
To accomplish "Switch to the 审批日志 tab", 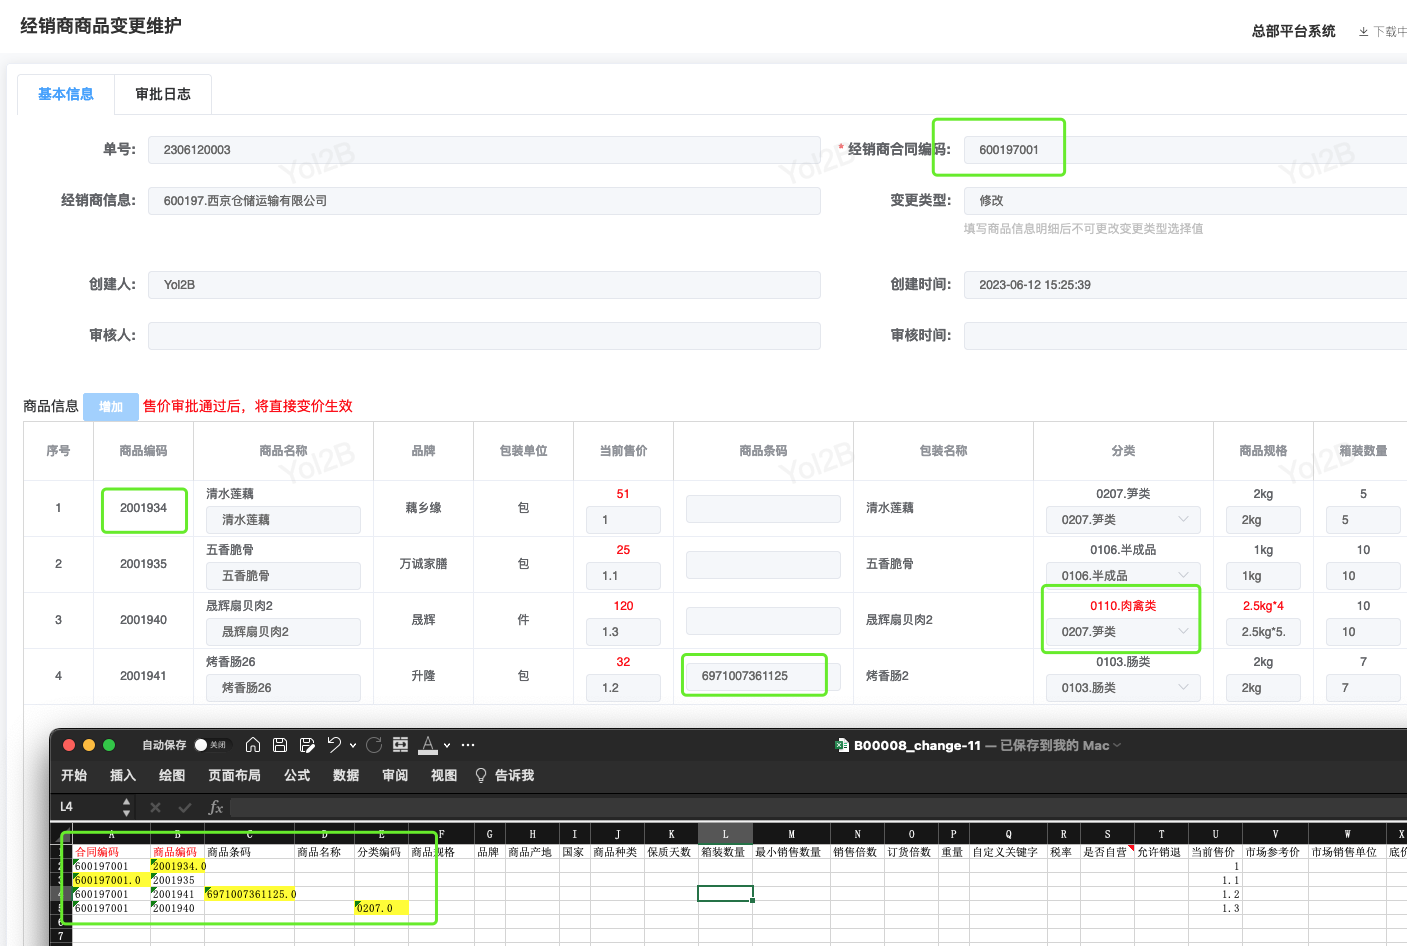I will point(163,94).
